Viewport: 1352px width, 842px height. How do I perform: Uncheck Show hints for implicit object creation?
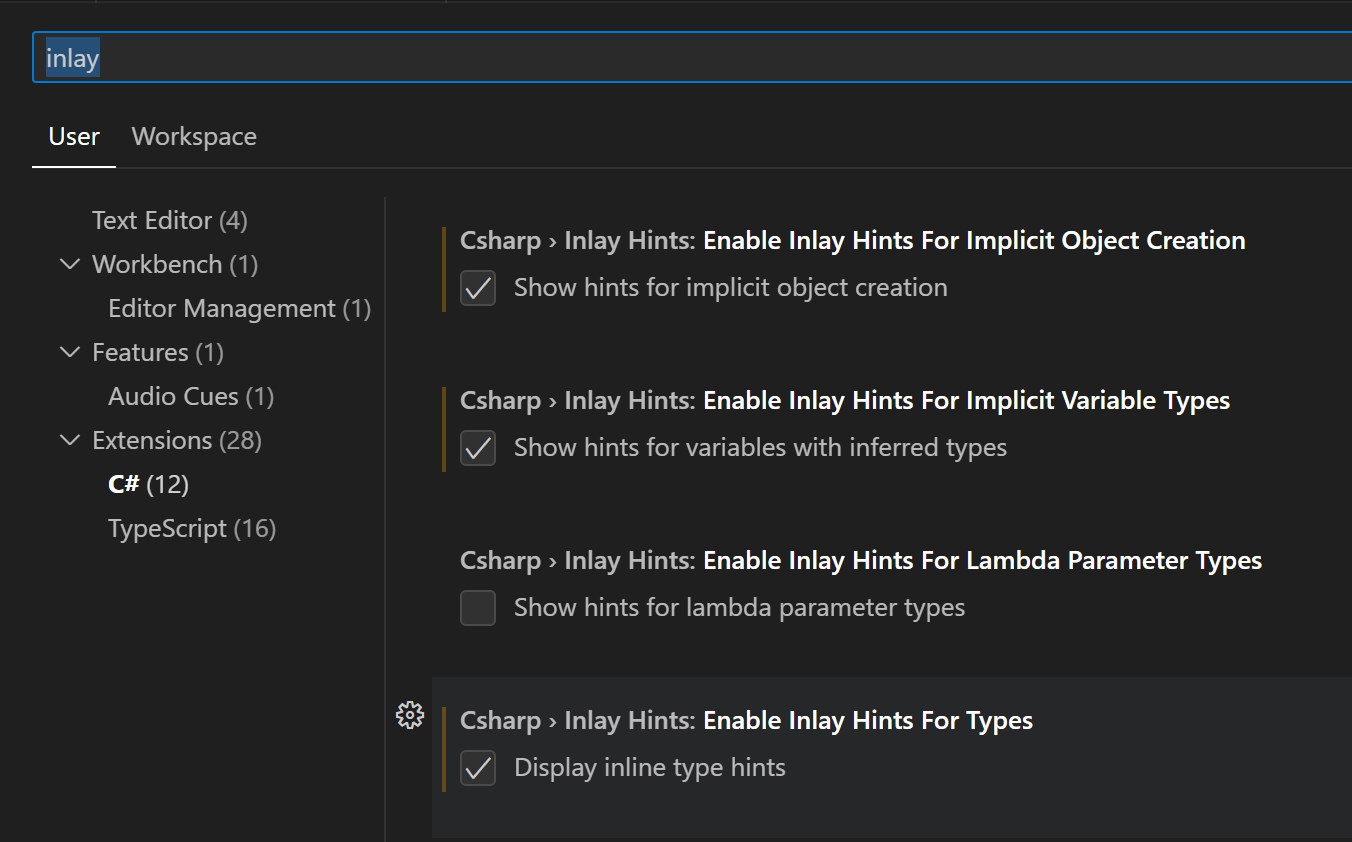478,287
